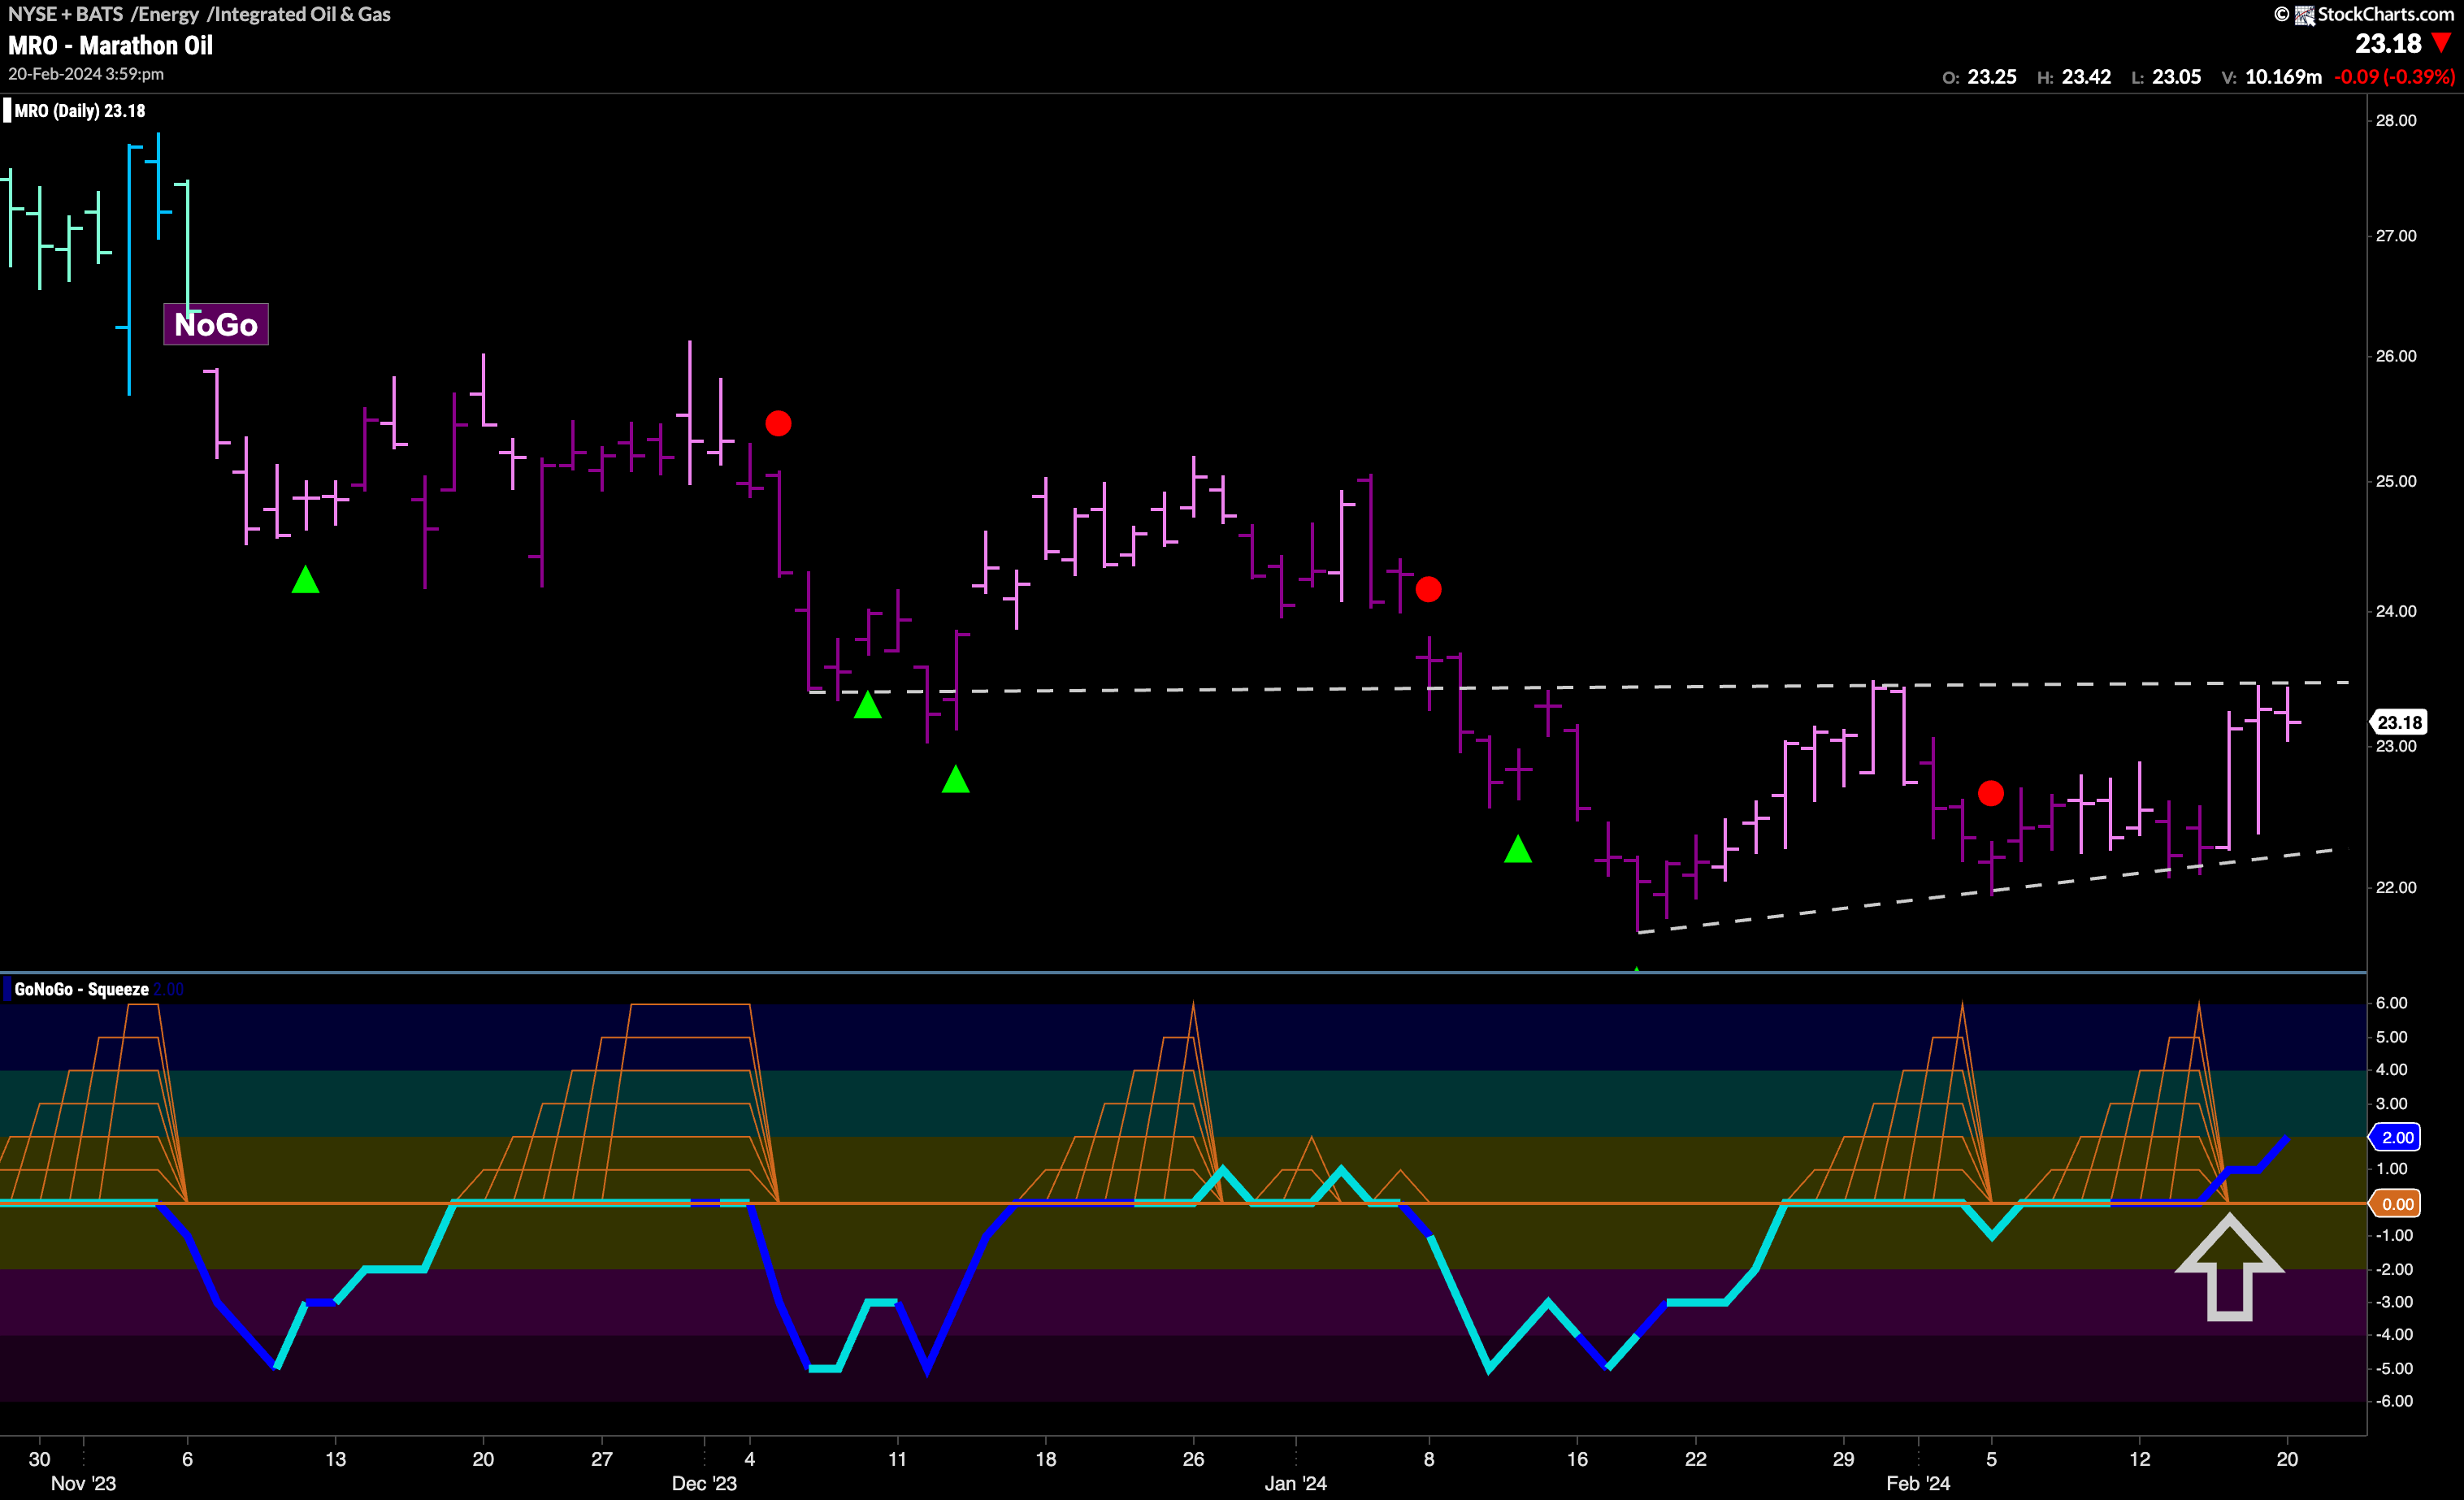Click the 22.00 price axis label
The width and height of the screenshot is (2464, 1500).
[2396, 887]
